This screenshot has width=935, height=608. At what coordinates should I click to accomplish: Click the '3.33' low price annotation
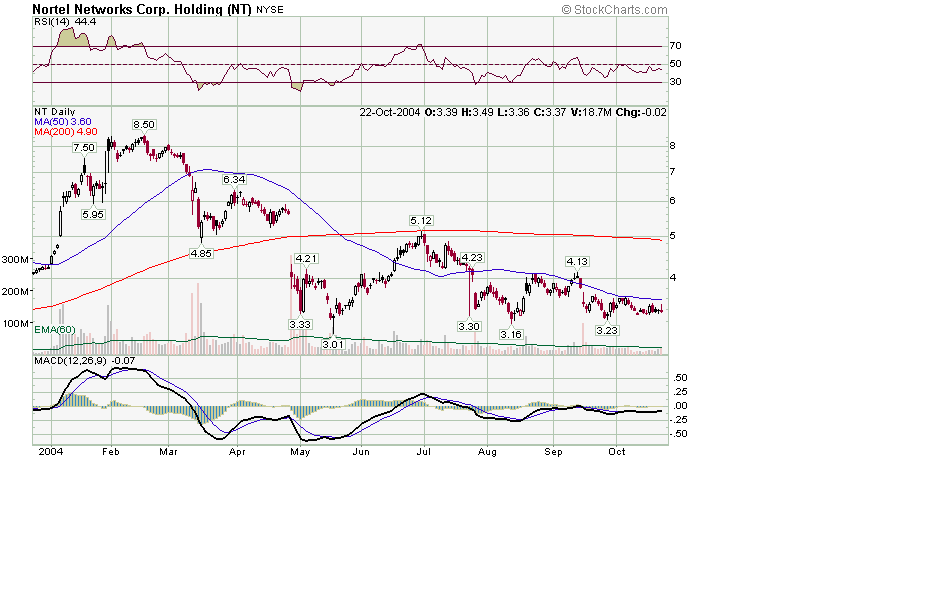pyautogui.click(x=300, y=325)
